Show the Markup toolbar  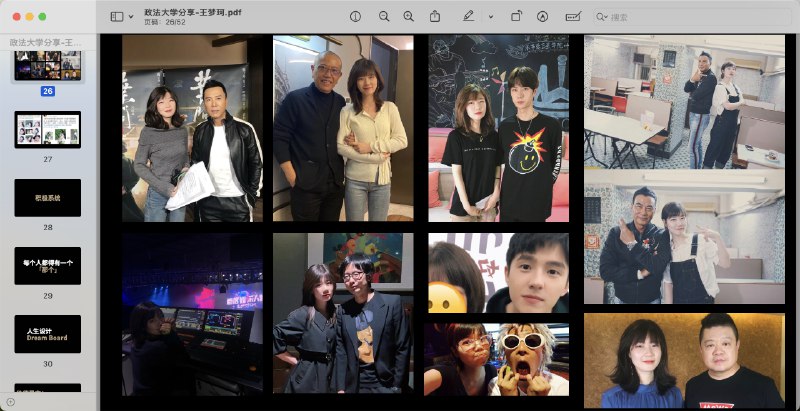coord(542,17)
